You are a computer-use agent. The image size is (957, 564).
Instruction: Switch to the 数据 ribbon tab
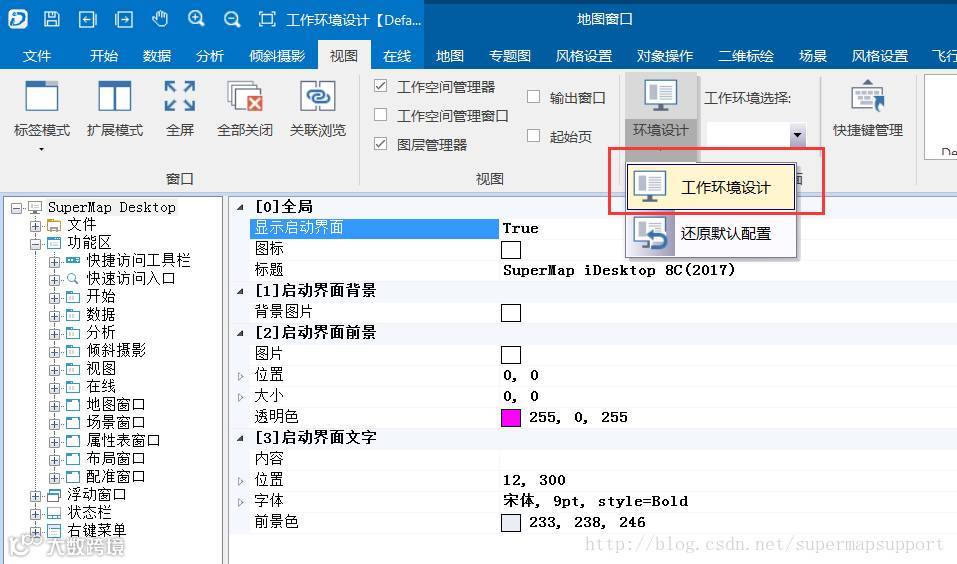coord(157,56)
